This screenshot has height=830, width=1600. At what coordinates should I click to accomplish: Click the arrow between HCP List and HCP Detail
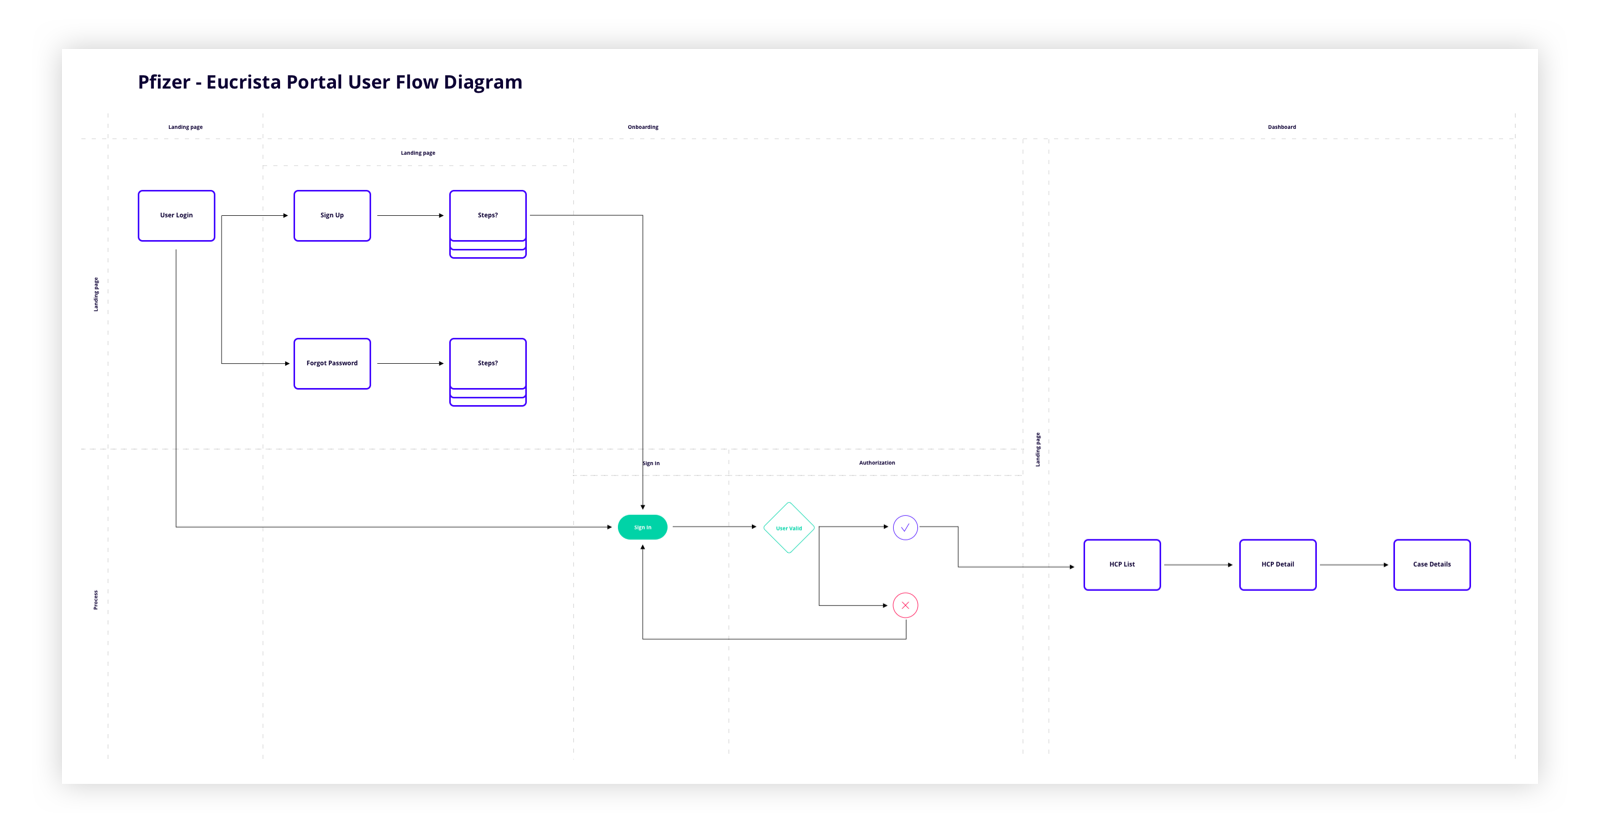pyautogui.click(x=1198, y=565)
